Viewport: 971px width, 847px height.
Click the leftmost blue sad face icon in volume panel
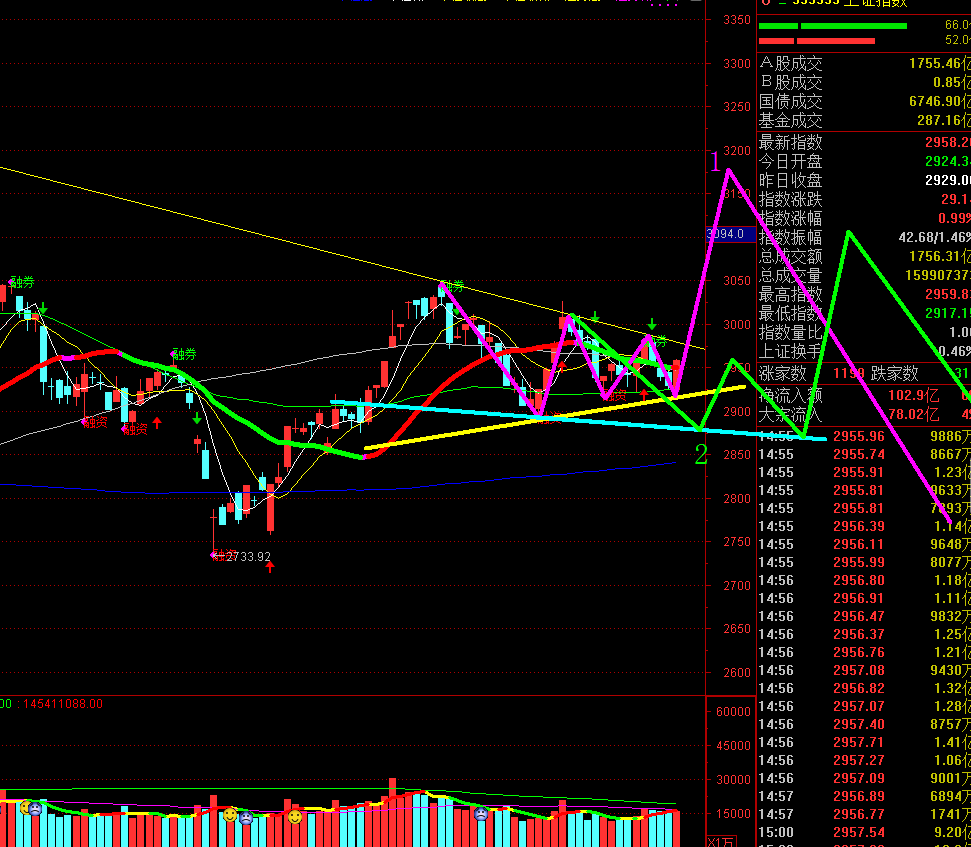coord(36,809)
